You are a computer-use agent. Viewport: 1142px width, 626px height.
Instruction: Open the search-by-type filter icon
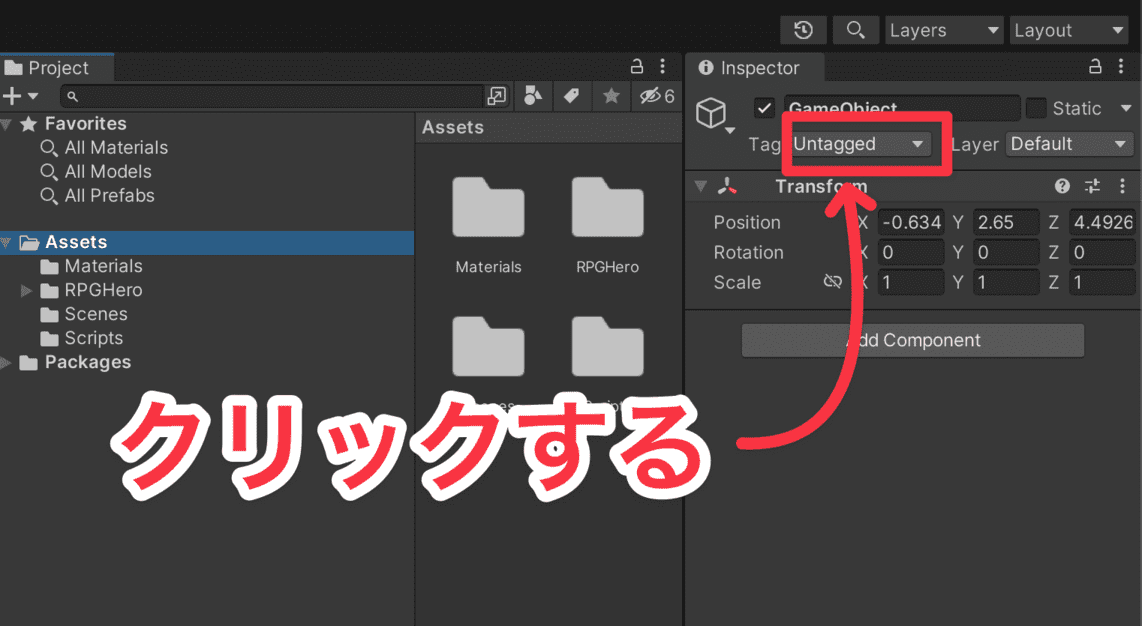click(532, 95)
